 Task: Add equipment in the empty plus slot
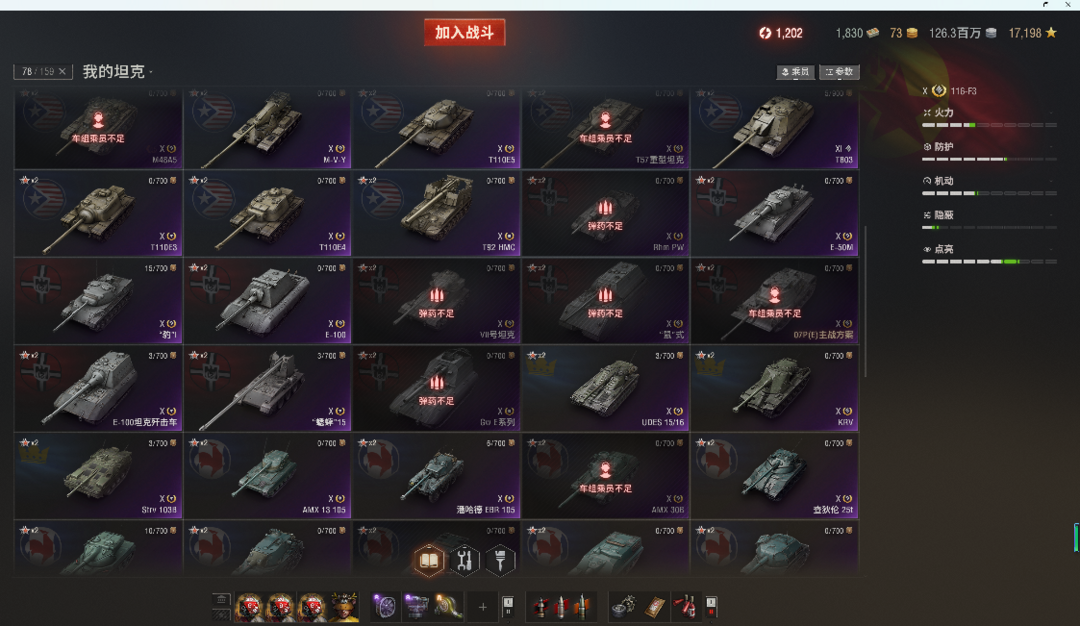pyautogui.click(x=483, y=607)
